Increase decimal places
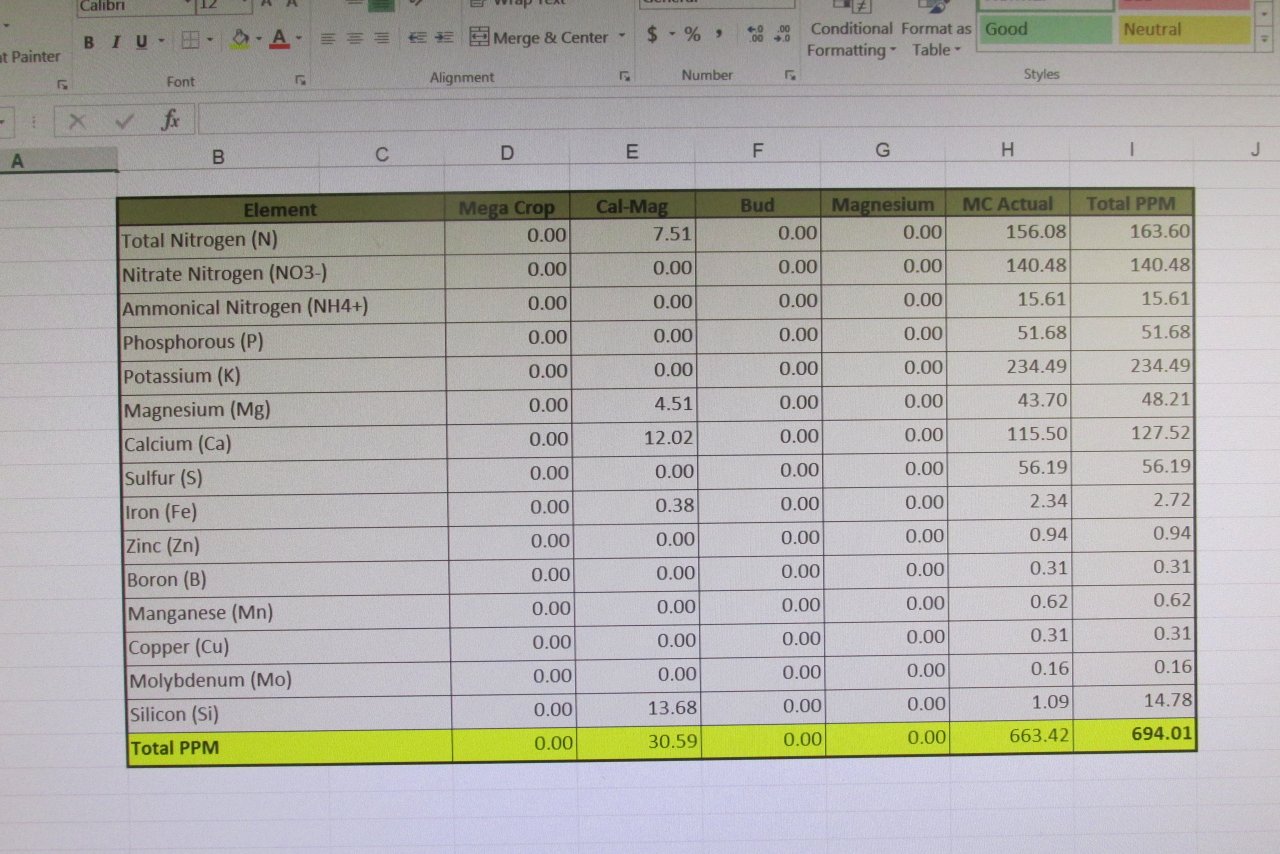 point(756,34)
